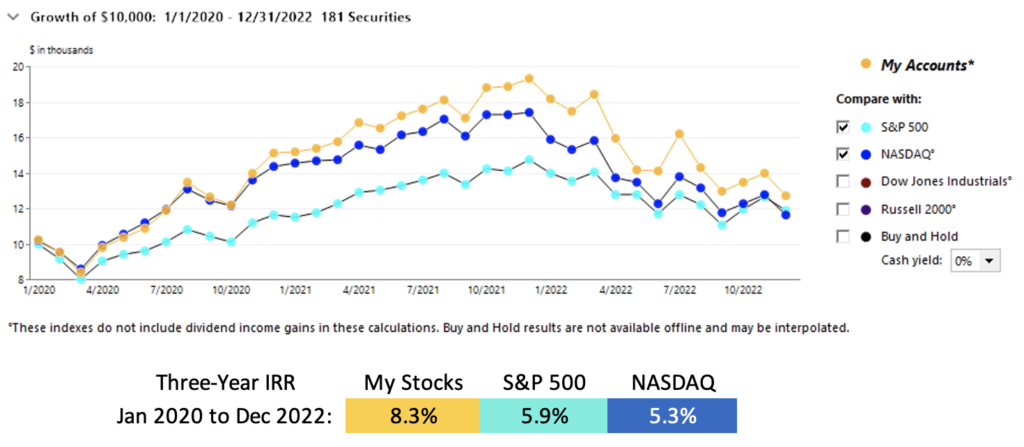Click the yellow My Stocks 8.3% swatch
Viewport: 1024px width, 447px height.
[x=413, y=416]
